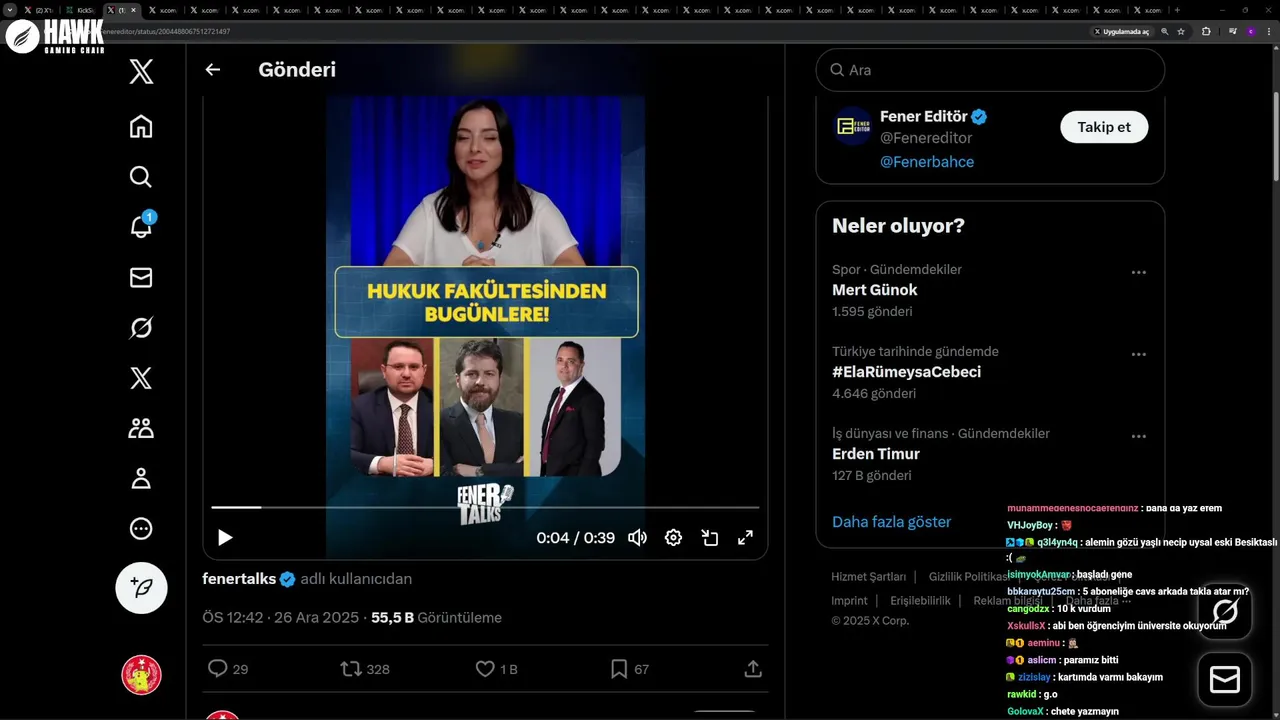Open Erişilebilirlik footer link
The image size is (1280, 720).
coord(920,601)
